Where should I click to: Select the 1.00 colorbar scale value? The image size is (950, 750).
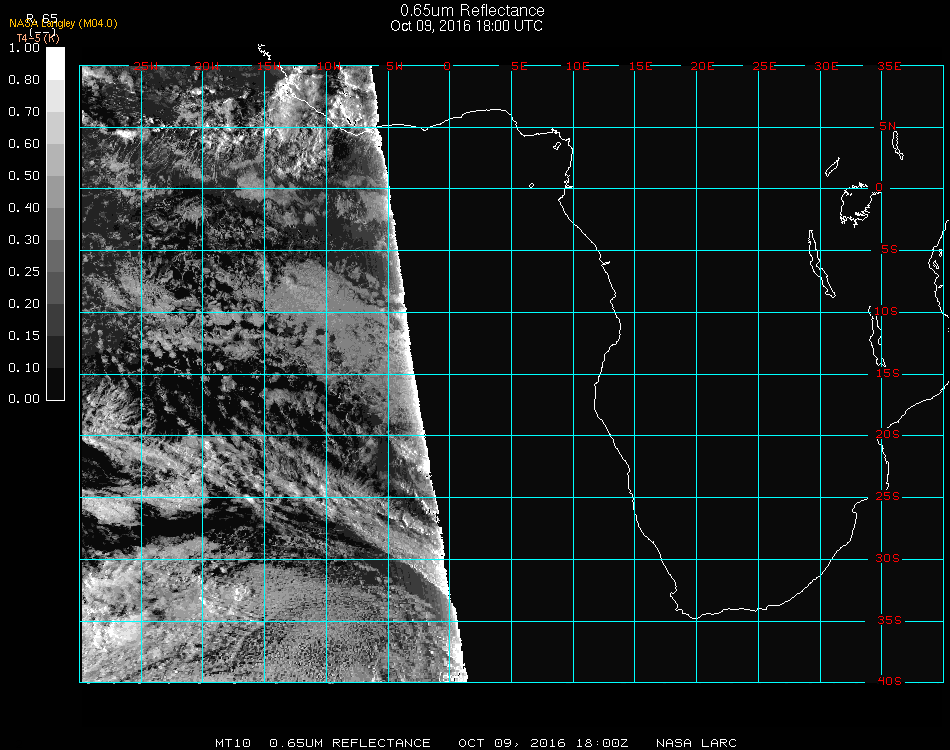24,48
